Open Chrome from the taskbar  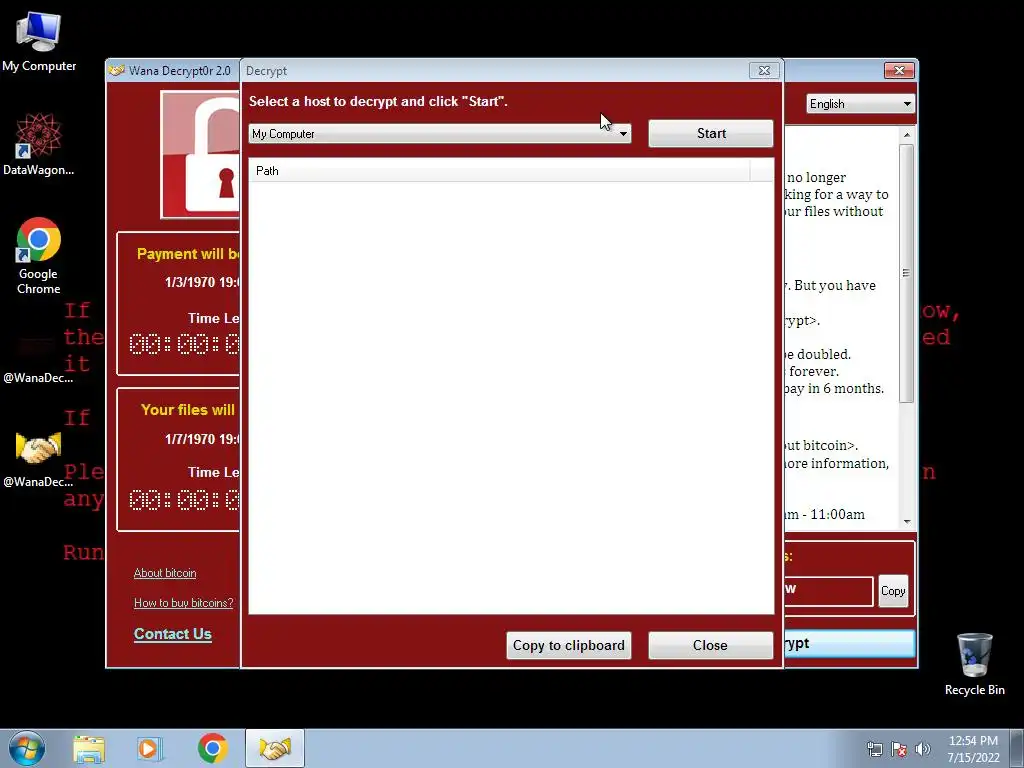pyautogui.click(x=212, y=749)
